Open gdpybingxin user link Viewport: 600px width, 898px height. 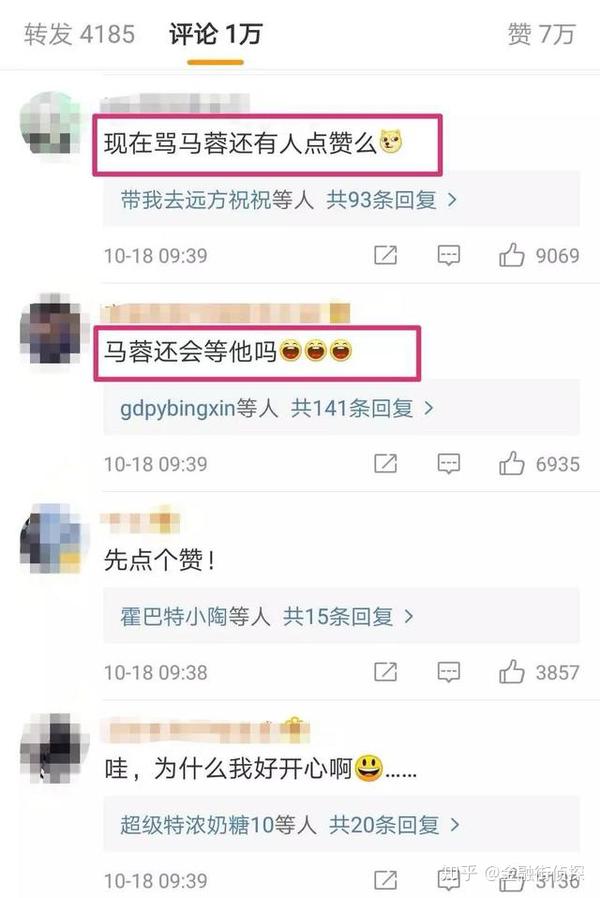pos(178,408)
